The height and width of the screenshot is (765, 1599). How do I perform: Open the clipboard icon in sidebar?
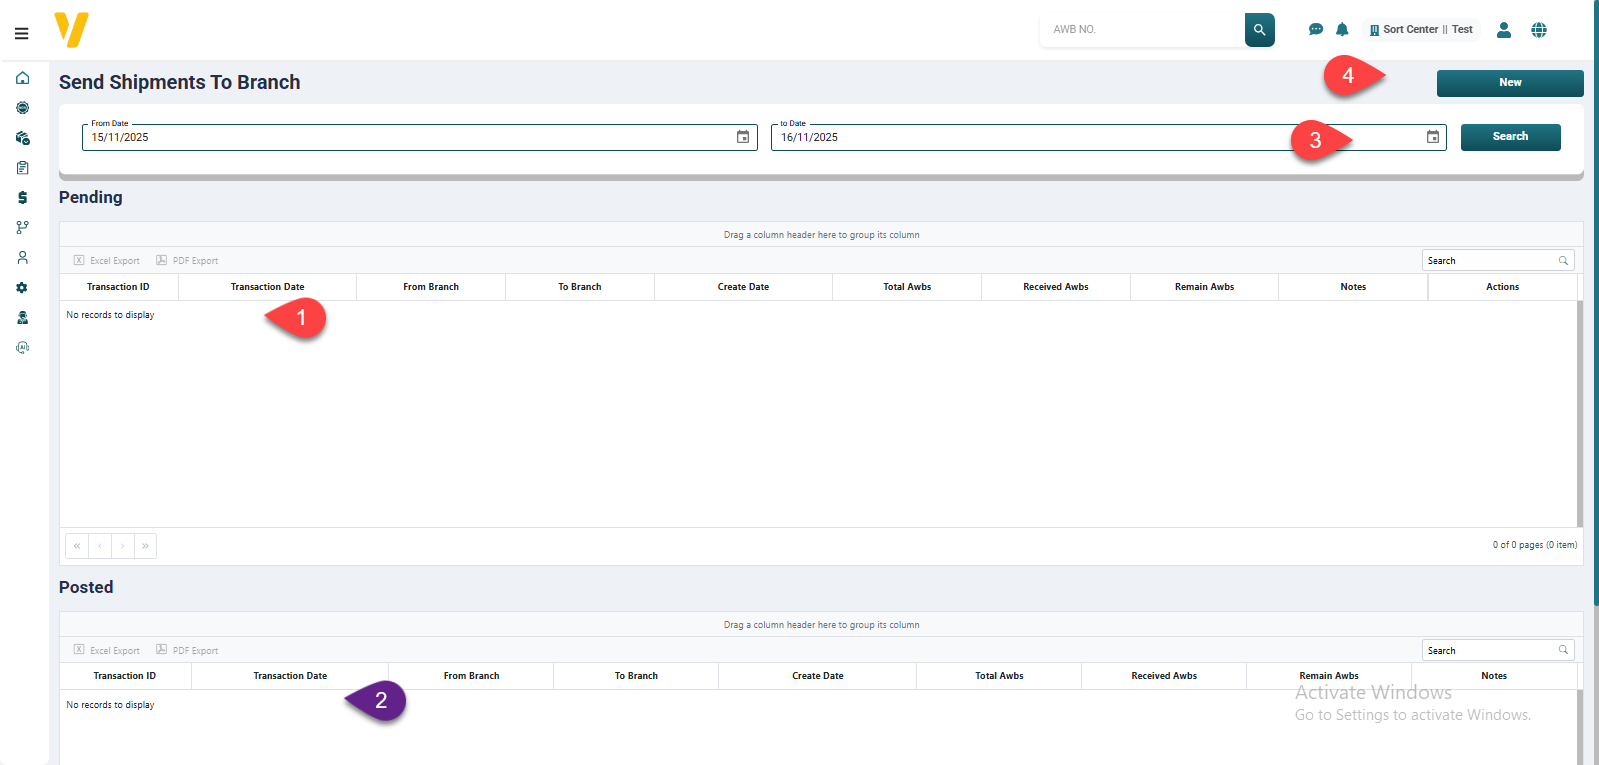[x=22, y=168]
